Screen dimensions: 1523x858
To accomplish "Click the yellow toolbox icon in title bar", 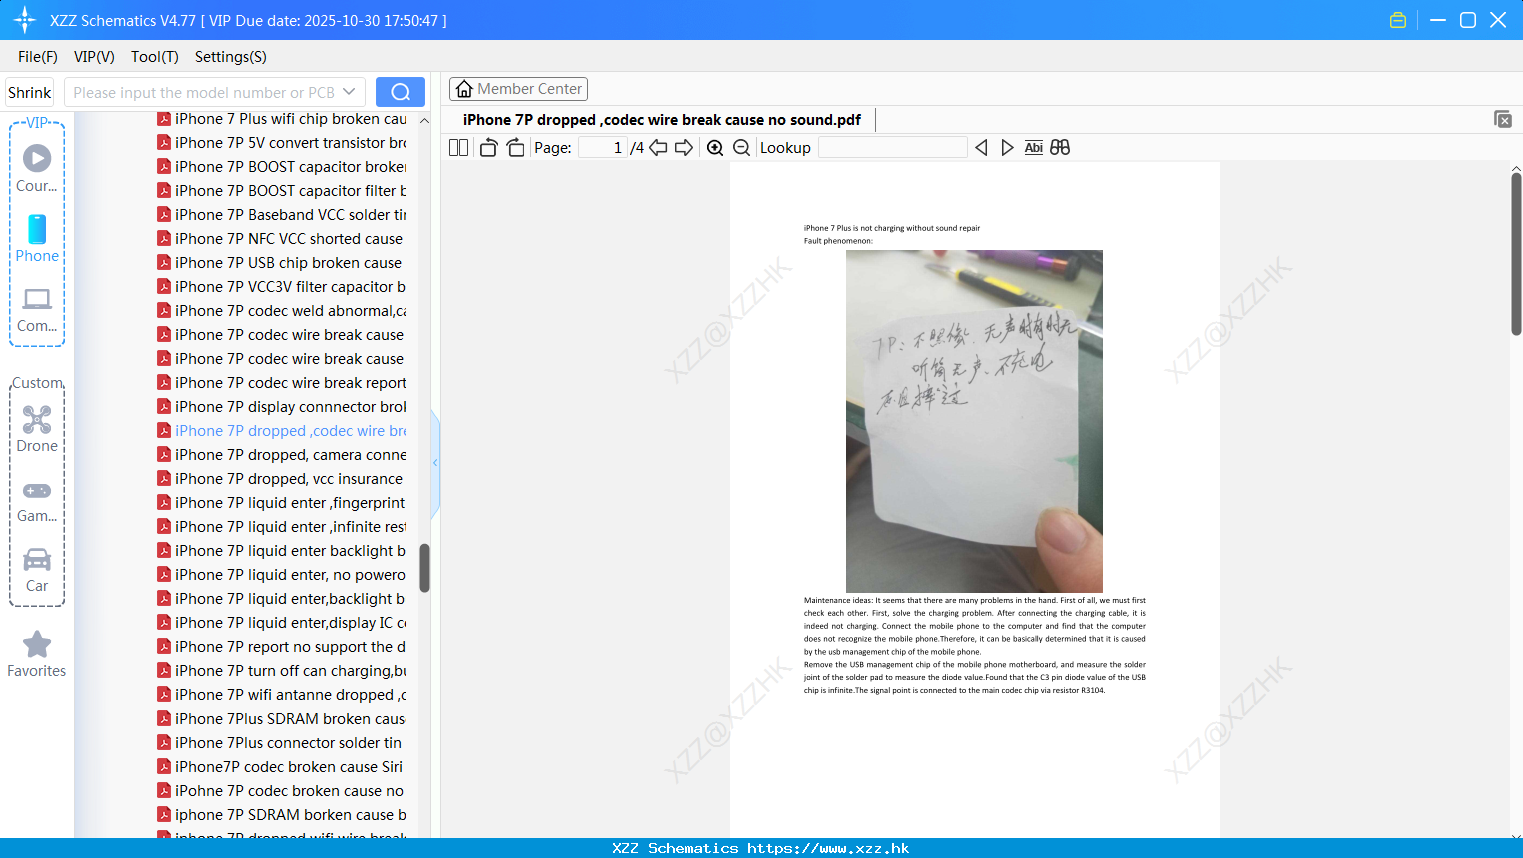I will [x=1398, y=20].
